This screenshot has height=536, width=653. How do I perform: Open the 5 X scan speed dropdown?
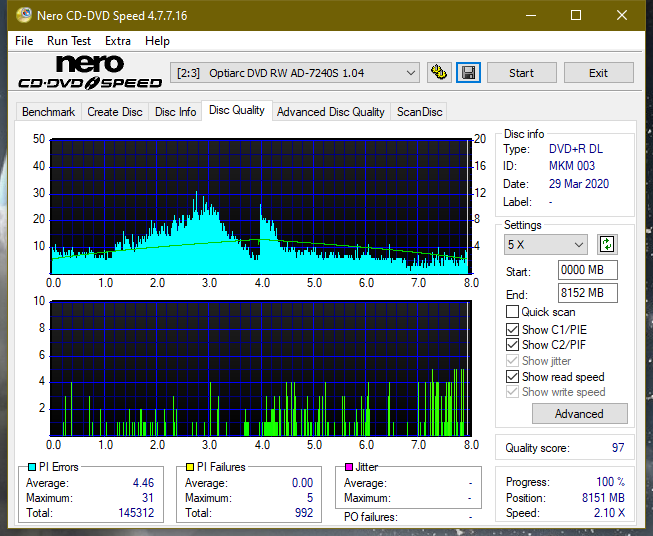[545, 244]
